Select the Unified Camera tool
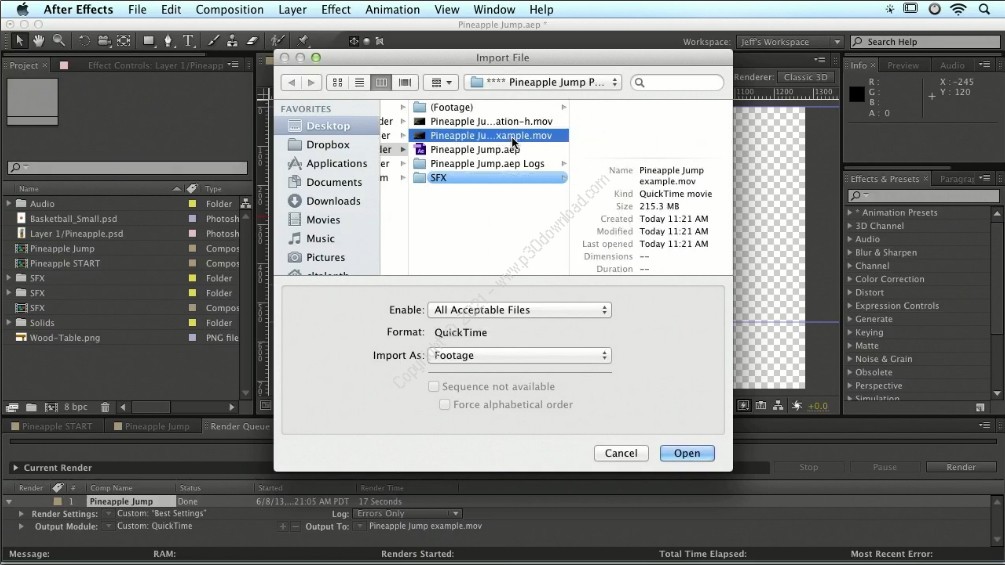The image size is (1005, 565). pos(104,41)
